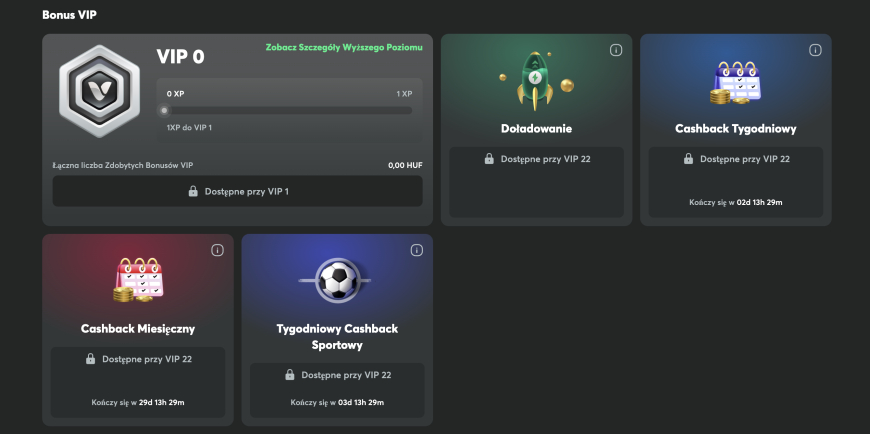The image size is (870, 434).
Task: Open info icon on Cashback Tygodniowy card
Action: click(815, 50)
